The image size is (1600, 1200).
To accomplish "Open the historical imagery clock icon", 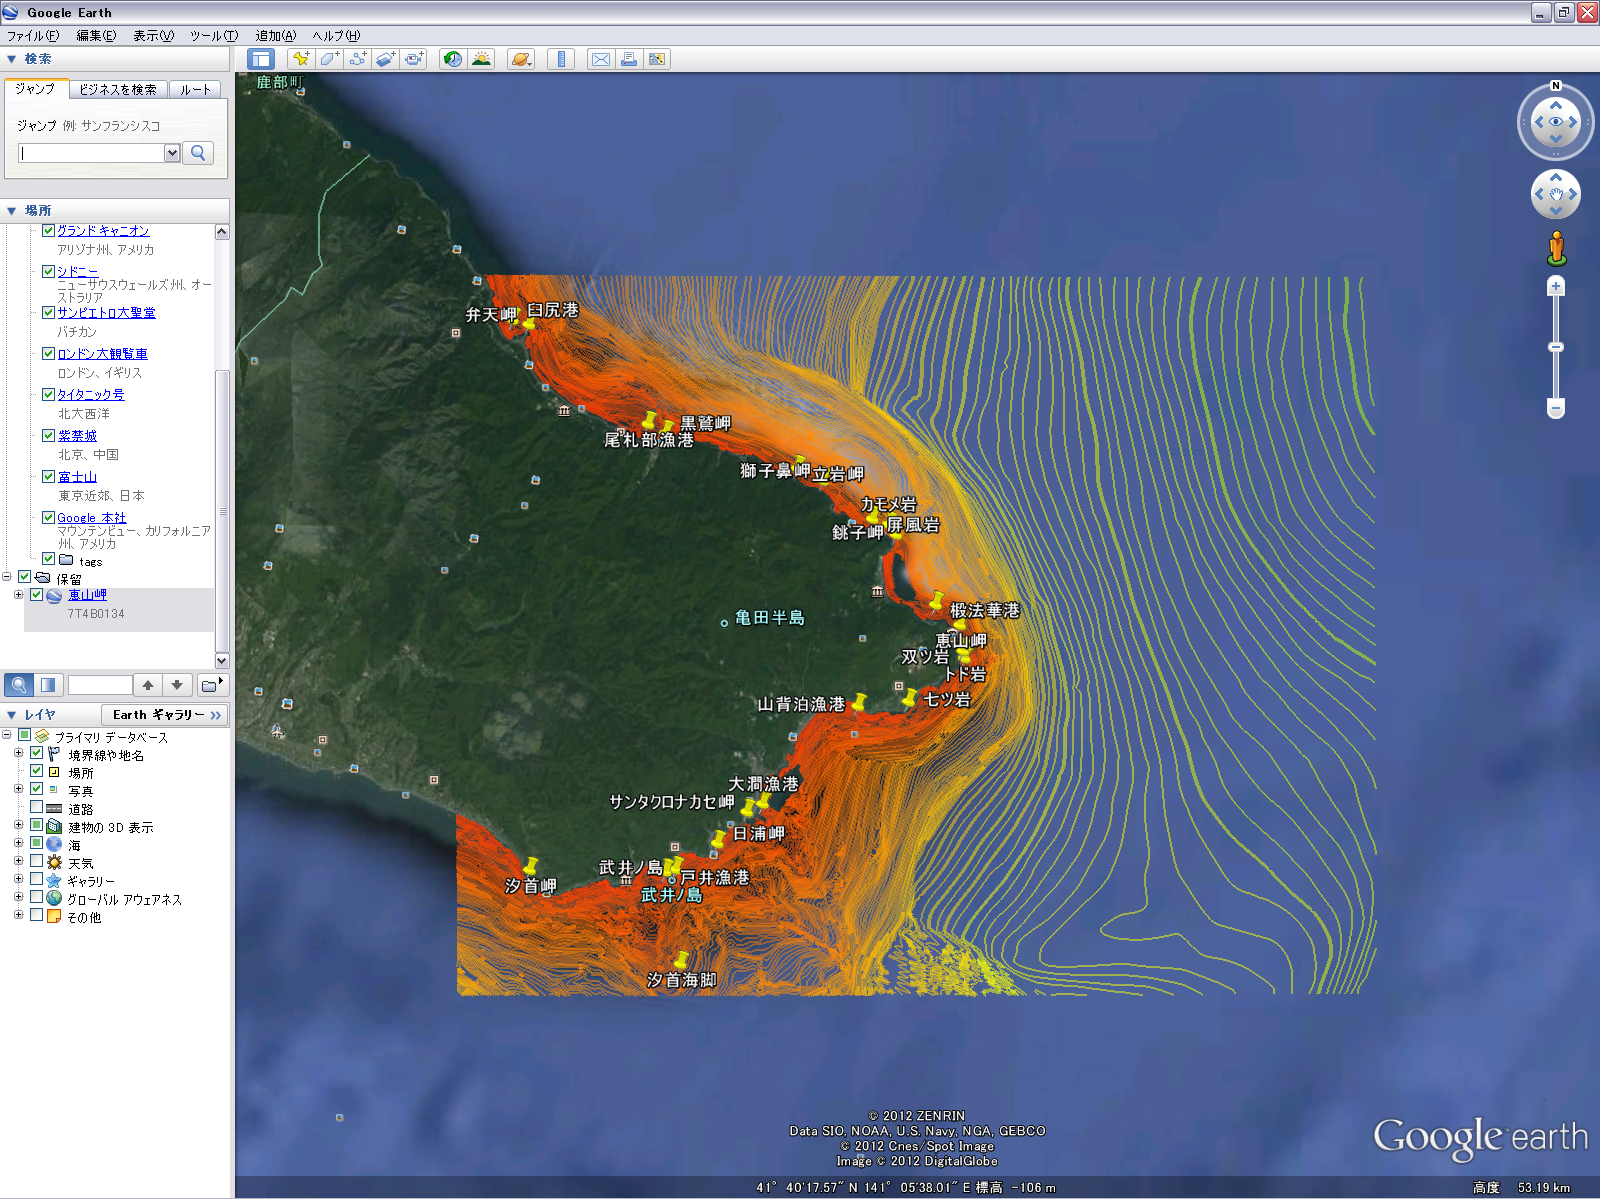I will tap(453, 59).
